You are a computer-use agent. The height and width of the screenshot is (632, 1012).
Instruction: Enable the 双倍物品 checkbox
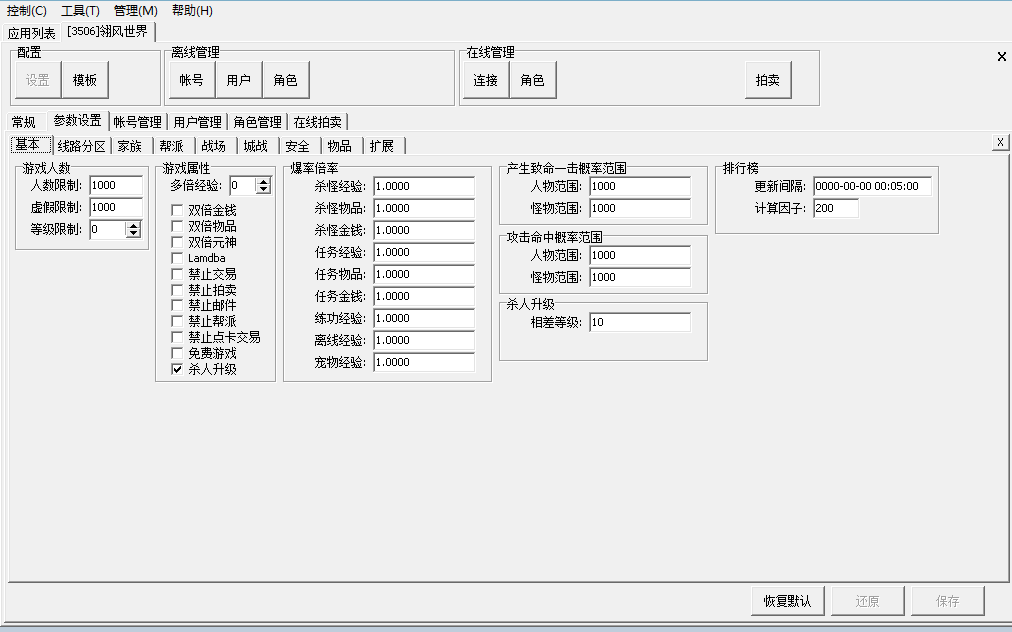point(177,226)
